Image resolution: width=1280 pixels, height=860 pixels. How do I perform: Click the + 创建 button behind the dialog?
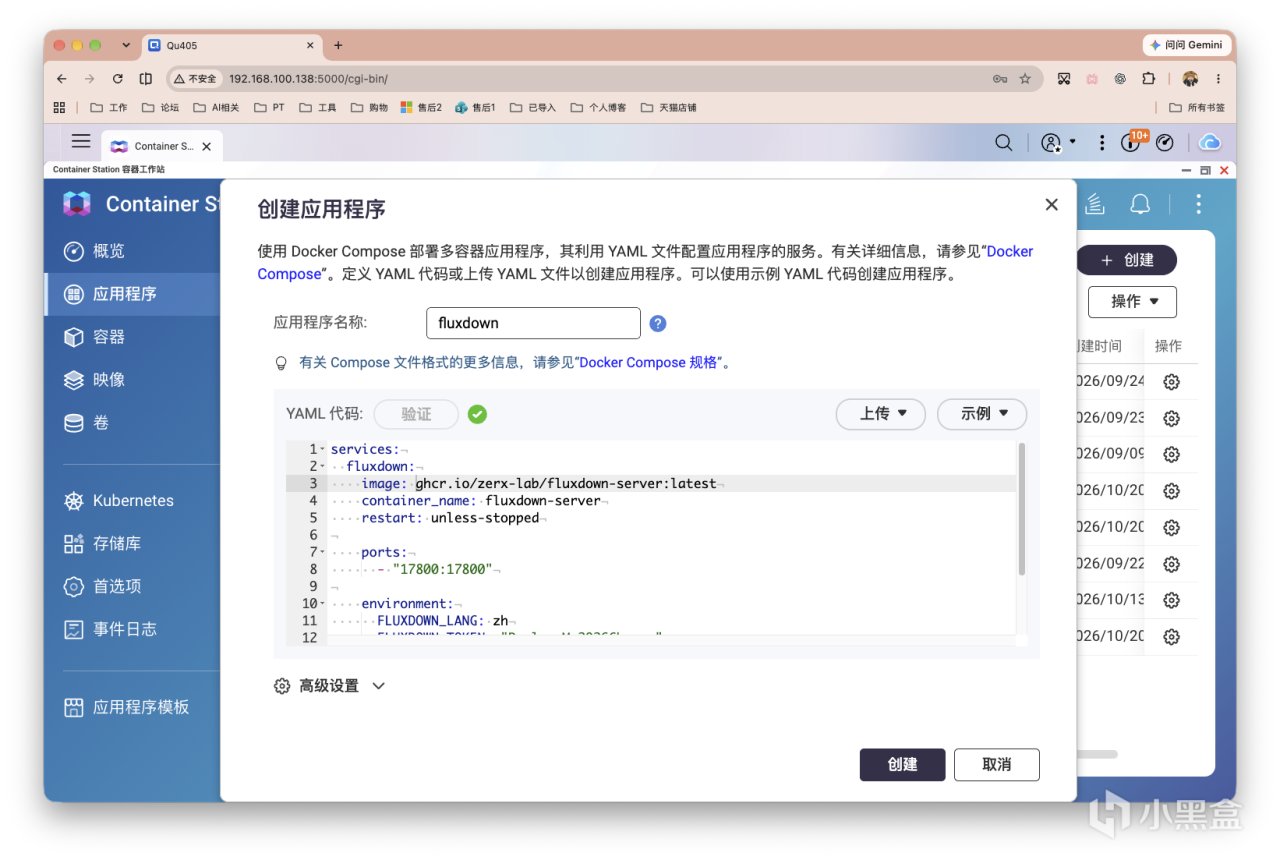(x=1127, y=260)
